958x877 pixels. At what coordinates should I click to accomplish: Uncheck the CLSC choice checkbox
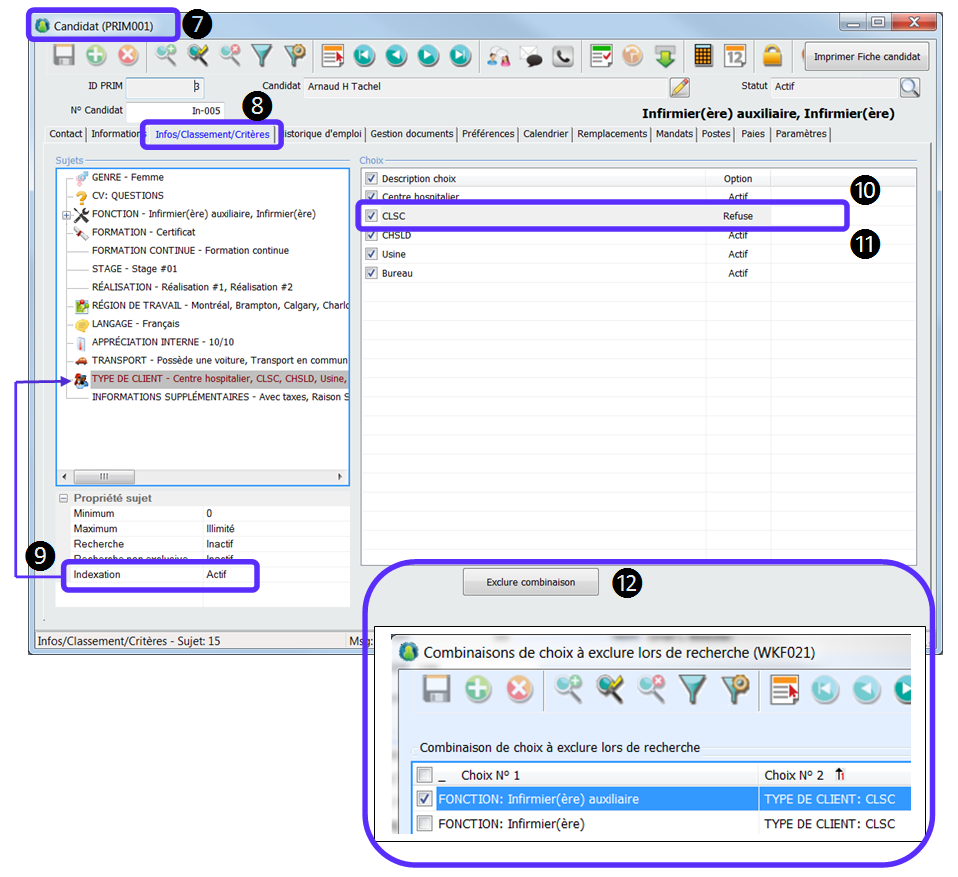point(372,216)
